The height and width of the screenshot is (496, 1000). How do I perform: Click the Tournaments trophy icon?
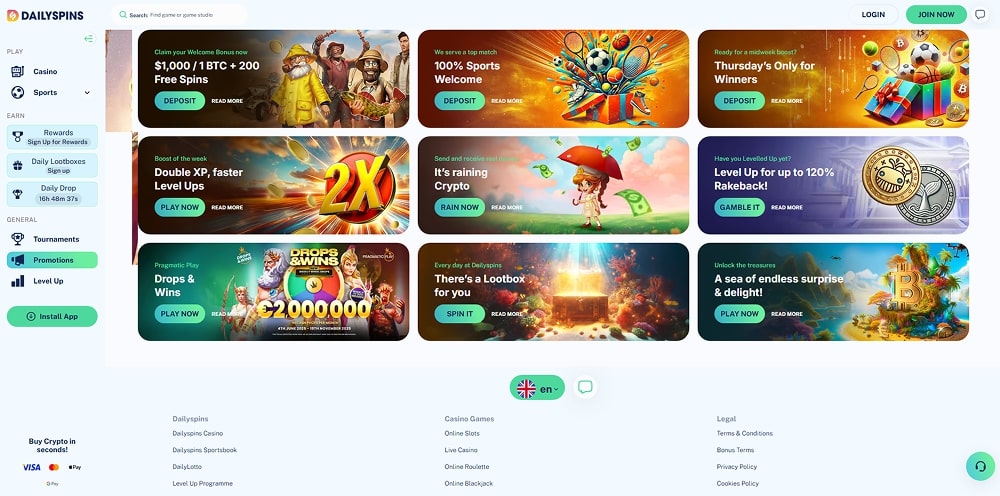pyautogui.click(x=17, y=239)
